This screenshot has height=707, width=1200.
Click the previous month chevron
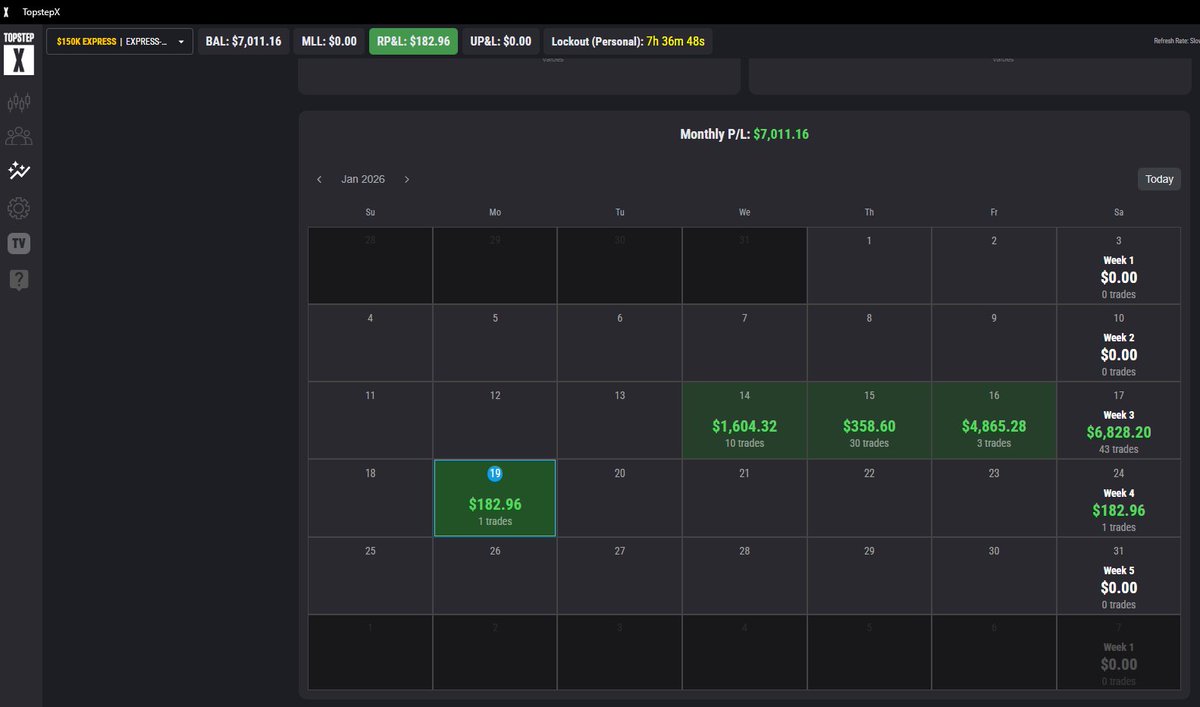(319, 179)
